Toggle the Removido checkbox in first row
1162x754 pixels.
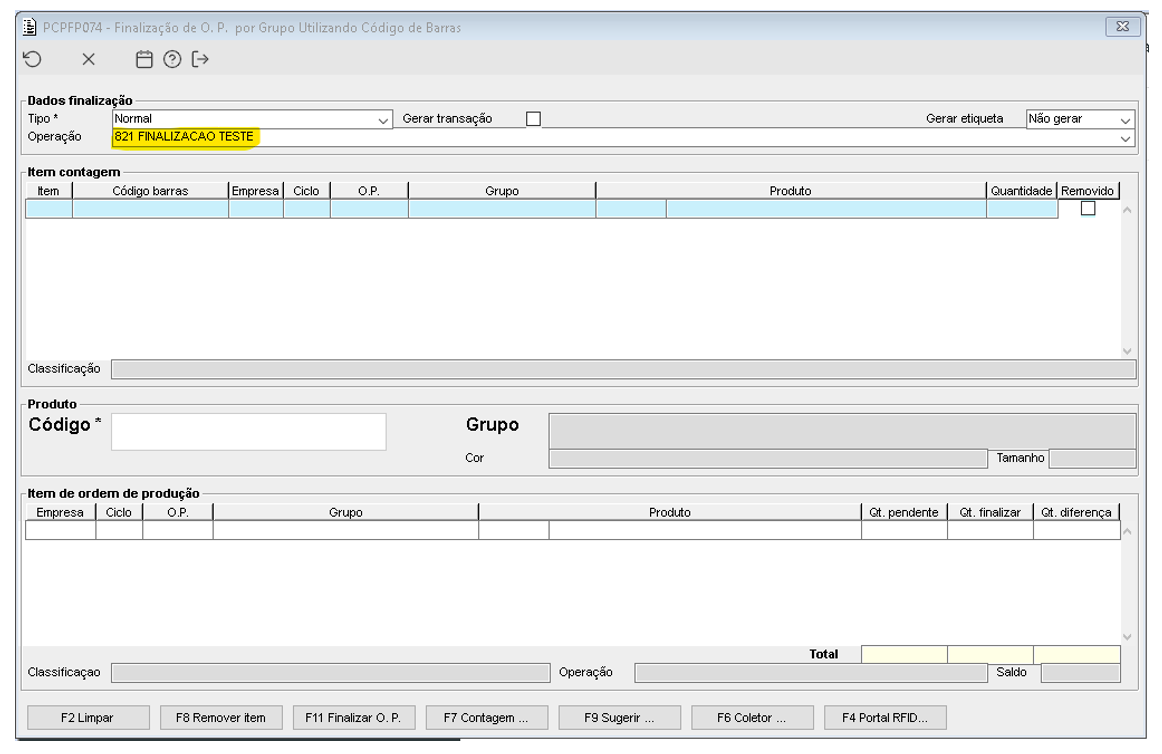coord(1087,209)
